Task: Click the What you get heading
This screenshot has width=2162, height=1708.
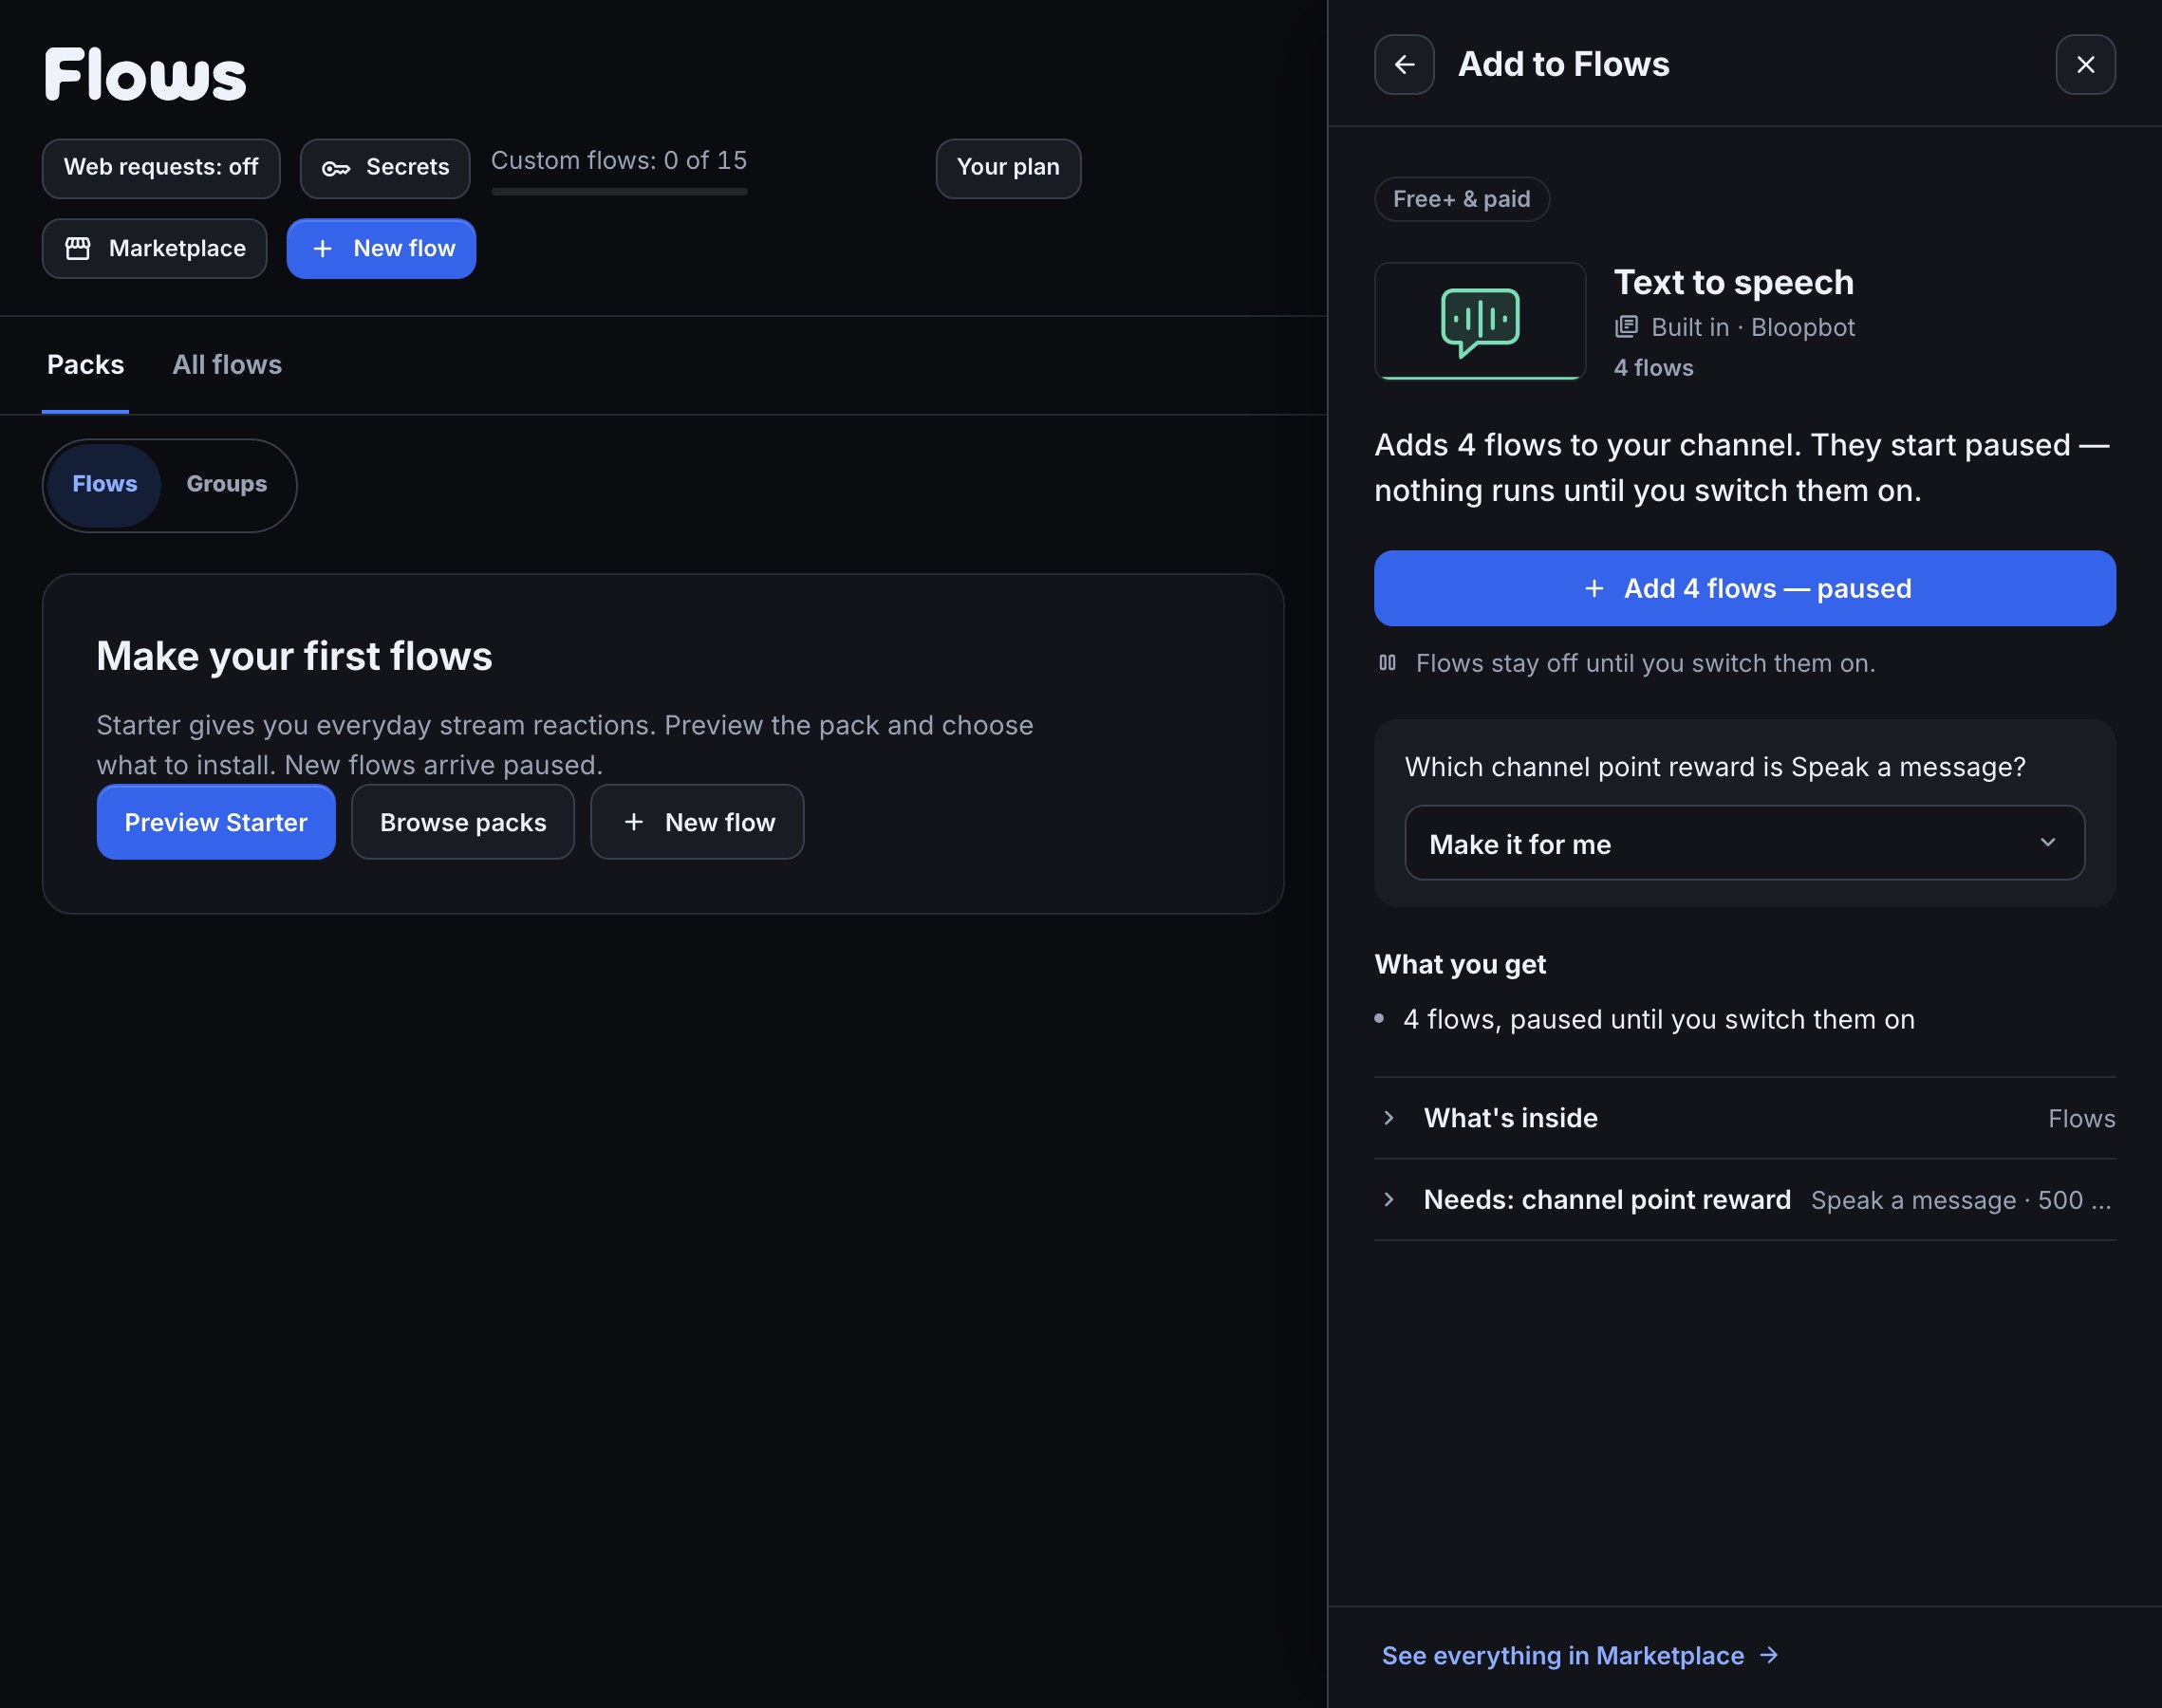Action: click(x=1460, y=964)
